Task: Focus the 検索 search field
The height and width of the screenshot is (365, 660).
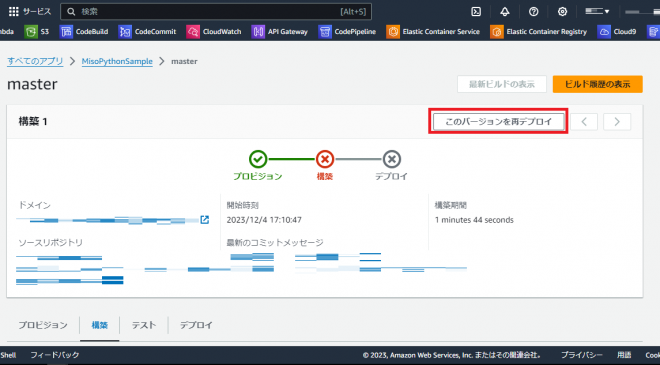Action: click(216, 12)
